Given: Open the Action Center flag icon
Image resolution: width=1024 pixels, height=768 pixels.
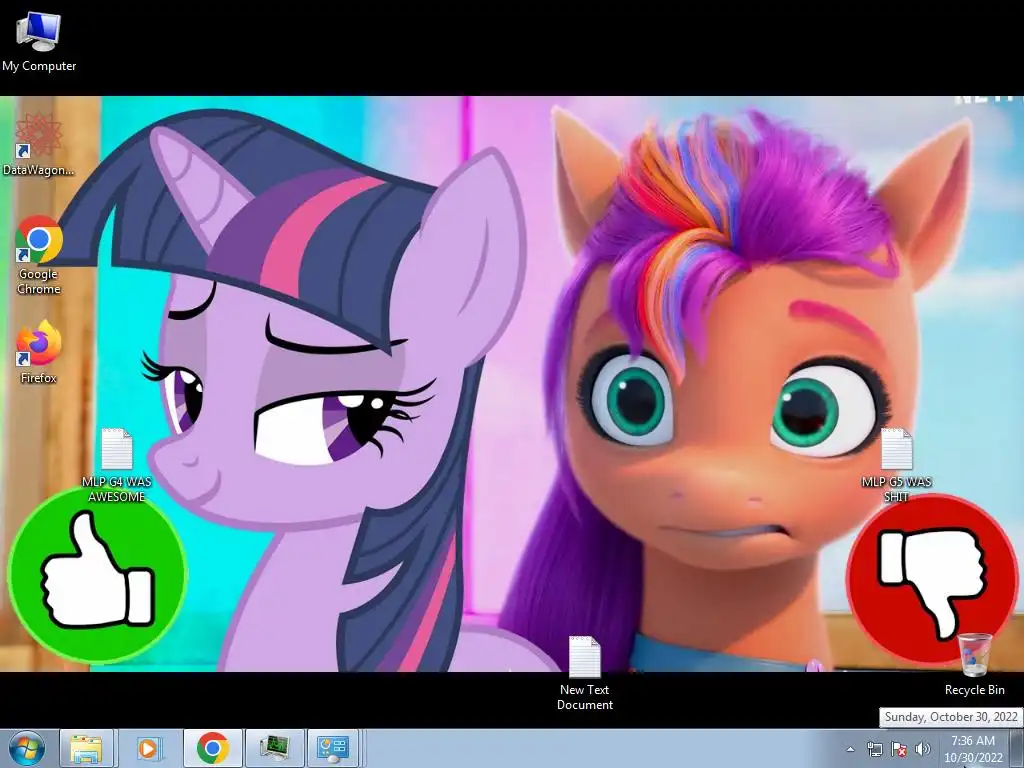Looking at the screenshot, I should 899,749.
